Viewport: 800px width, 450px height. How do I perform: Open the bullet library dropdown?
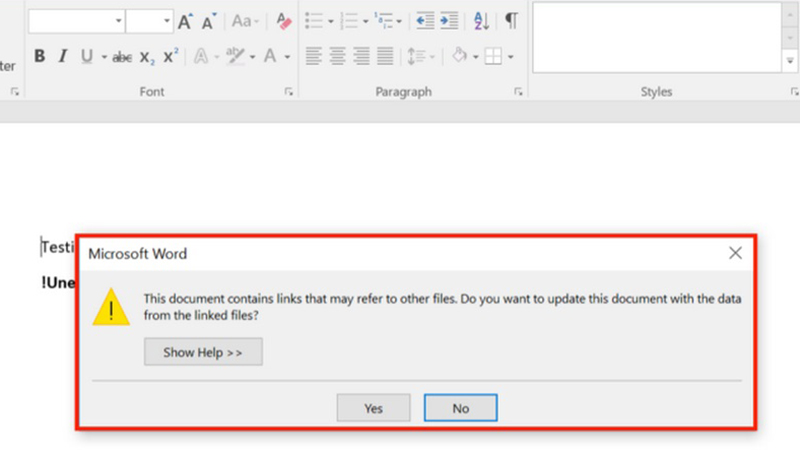331,21
